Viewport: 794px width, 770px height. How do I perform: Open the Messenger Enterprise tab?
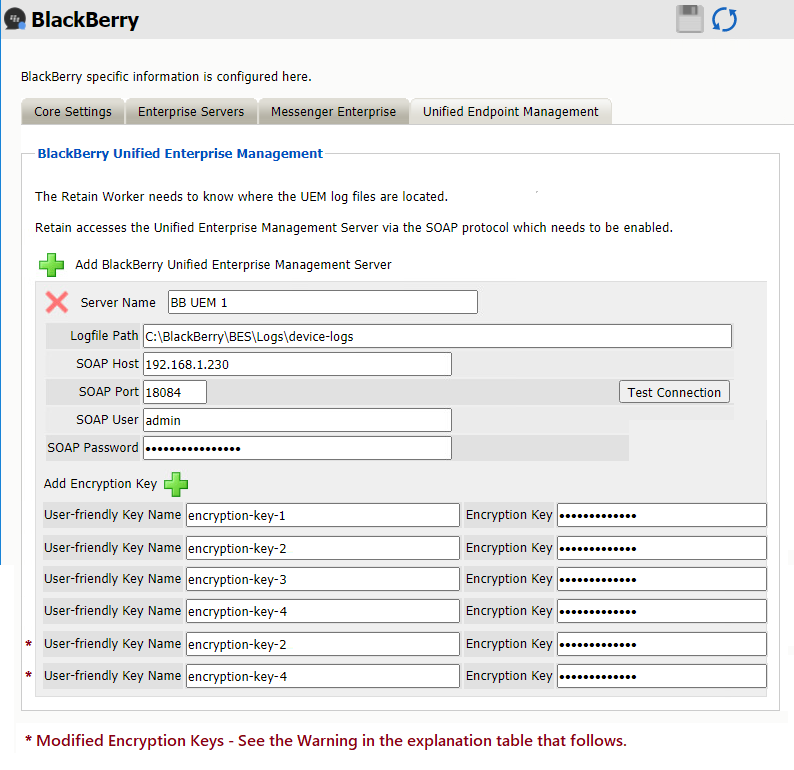pos(334,112)
